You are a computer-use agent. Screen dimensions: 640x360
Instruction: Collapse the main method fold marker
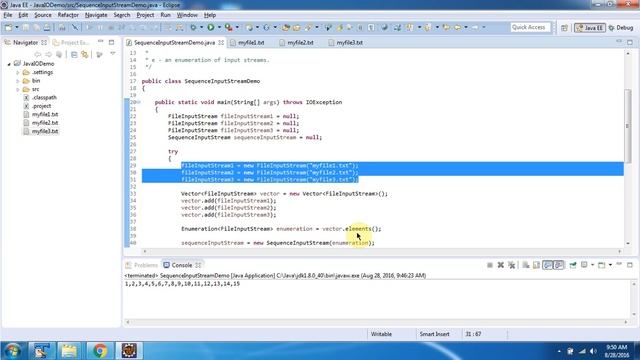point(139,102)
